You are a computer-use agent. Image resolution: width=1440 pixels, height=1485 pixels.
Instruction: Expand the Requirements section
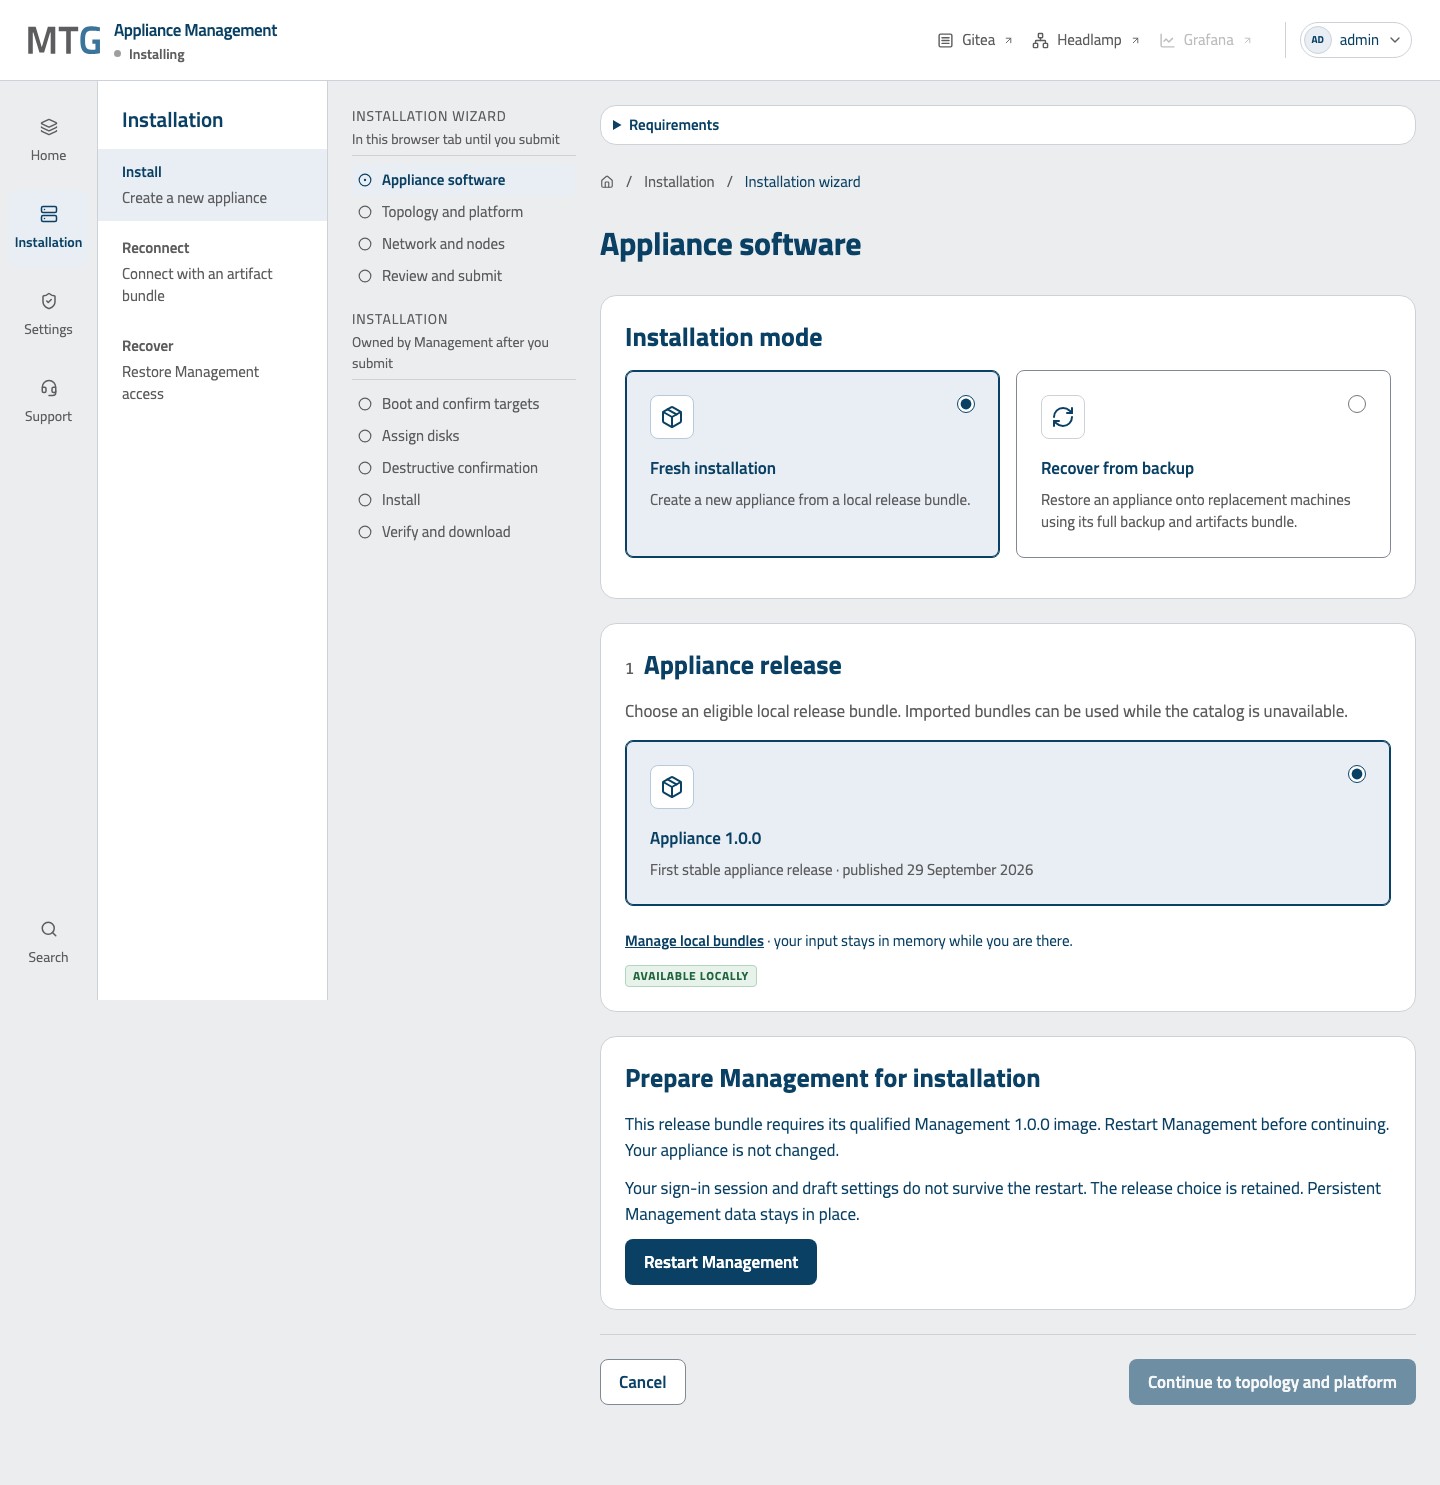[1008, 125]
